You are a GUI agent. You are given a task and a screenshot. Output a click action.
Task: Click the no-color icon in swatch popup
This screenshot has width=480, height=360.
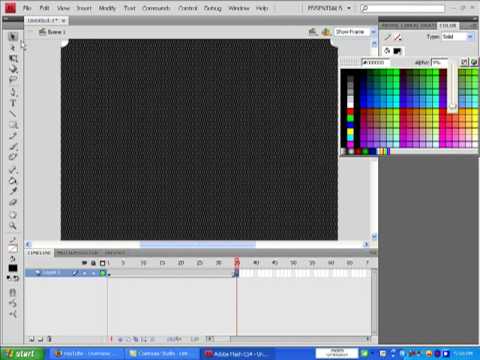click(465, 62)
